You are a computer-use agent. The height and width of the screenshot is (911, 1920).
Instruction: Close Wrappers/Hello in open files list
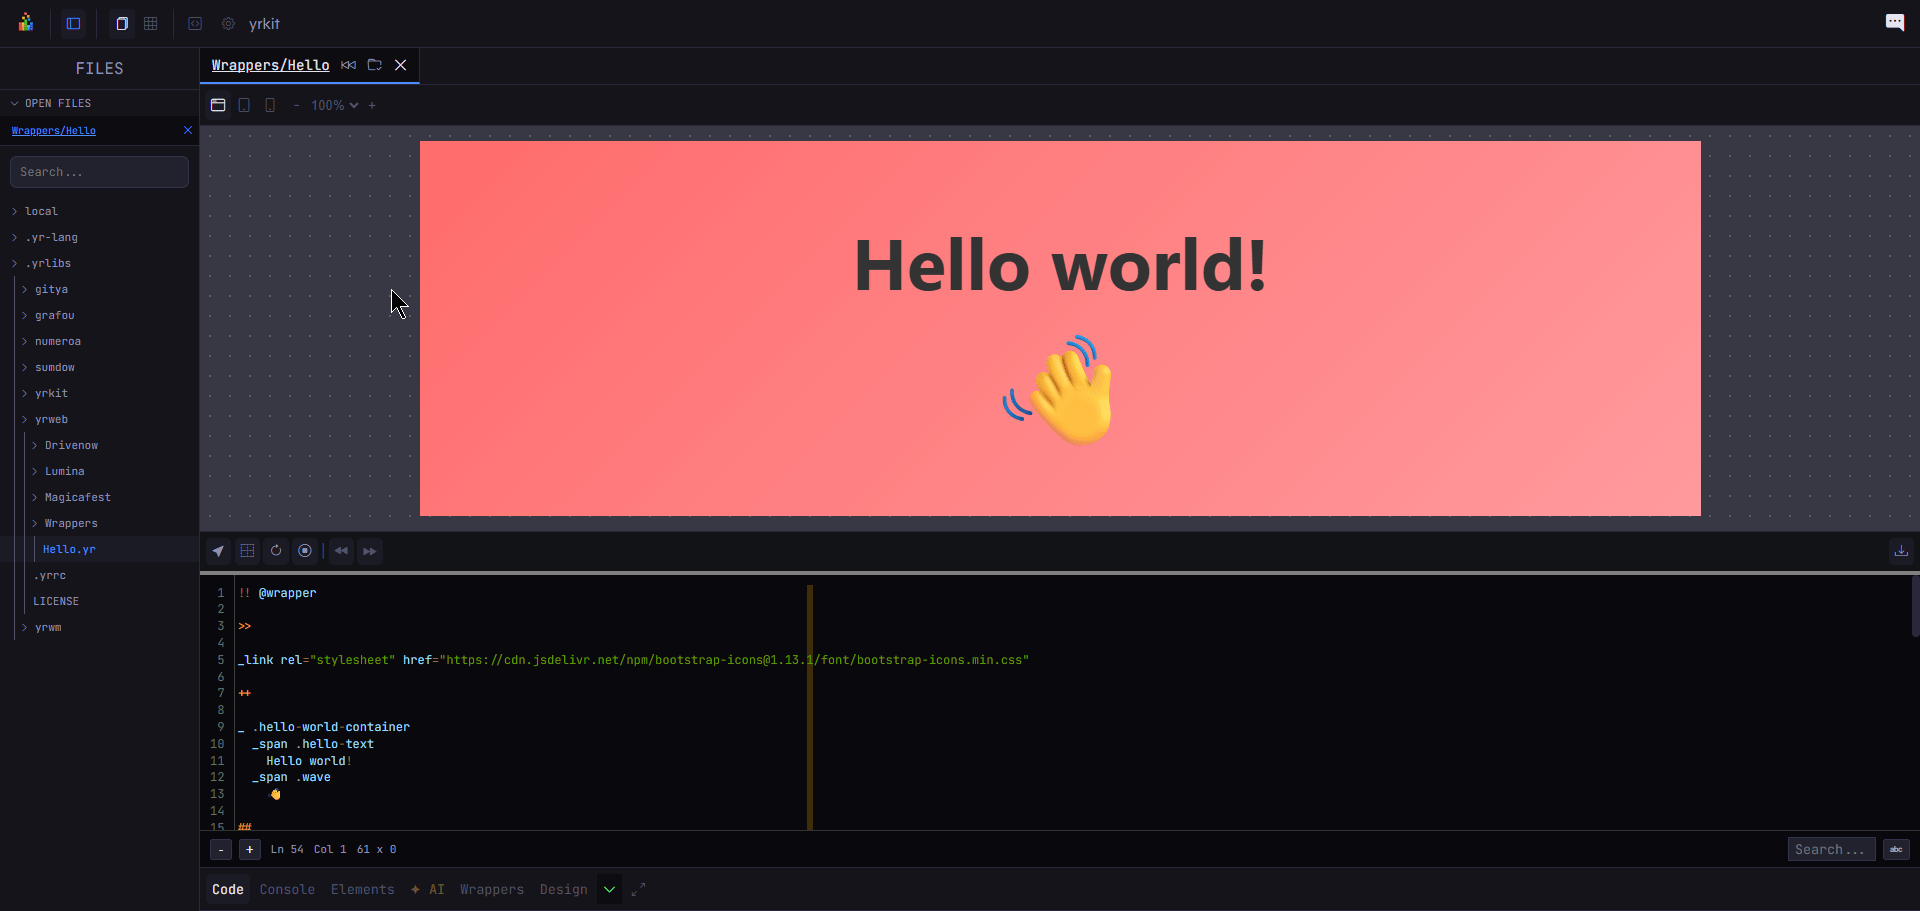tap(187, 130)
